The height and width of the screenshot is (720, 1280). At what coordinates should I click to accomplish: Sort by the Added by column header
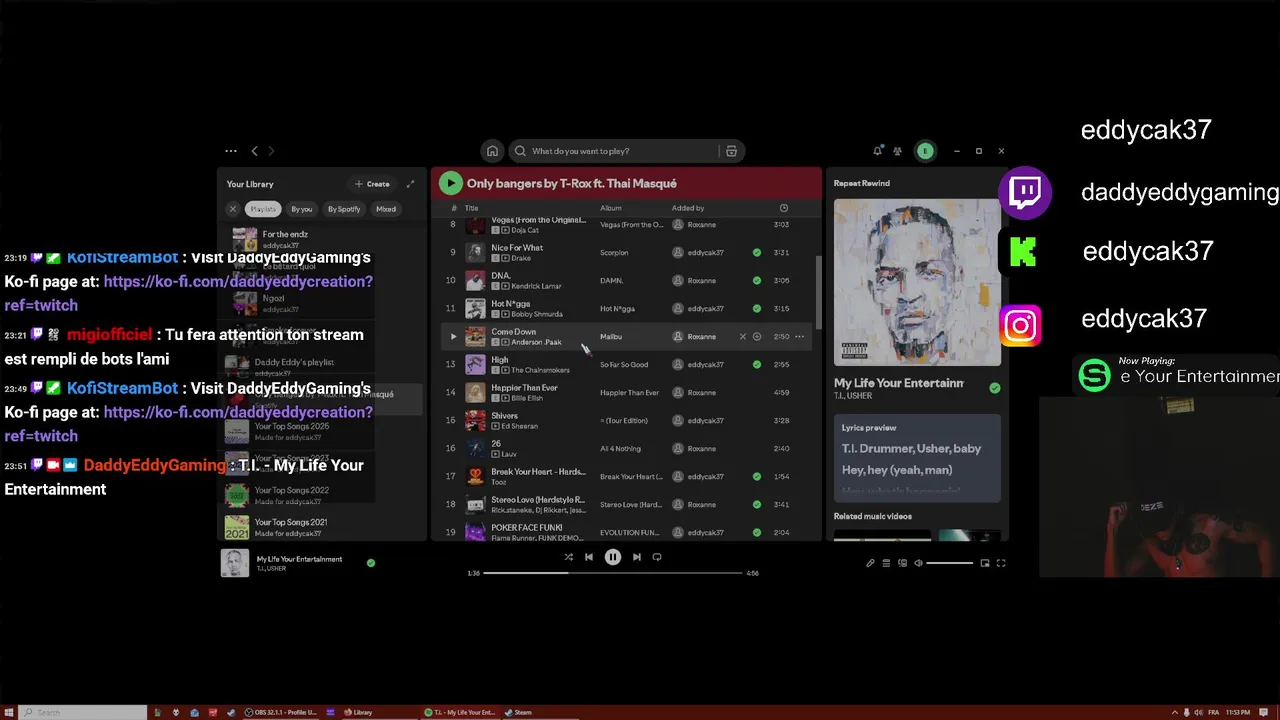click(688, 208)
